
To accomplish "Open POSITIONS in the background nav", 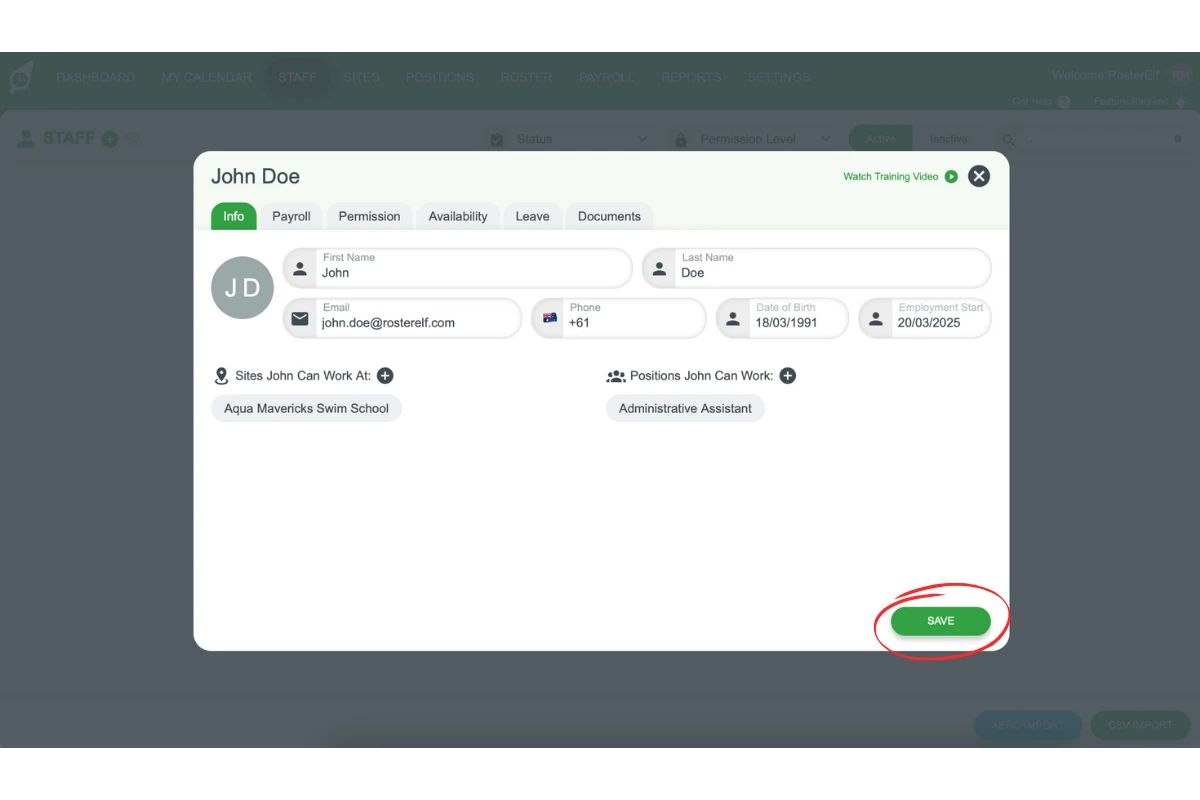I will [440, 77].
